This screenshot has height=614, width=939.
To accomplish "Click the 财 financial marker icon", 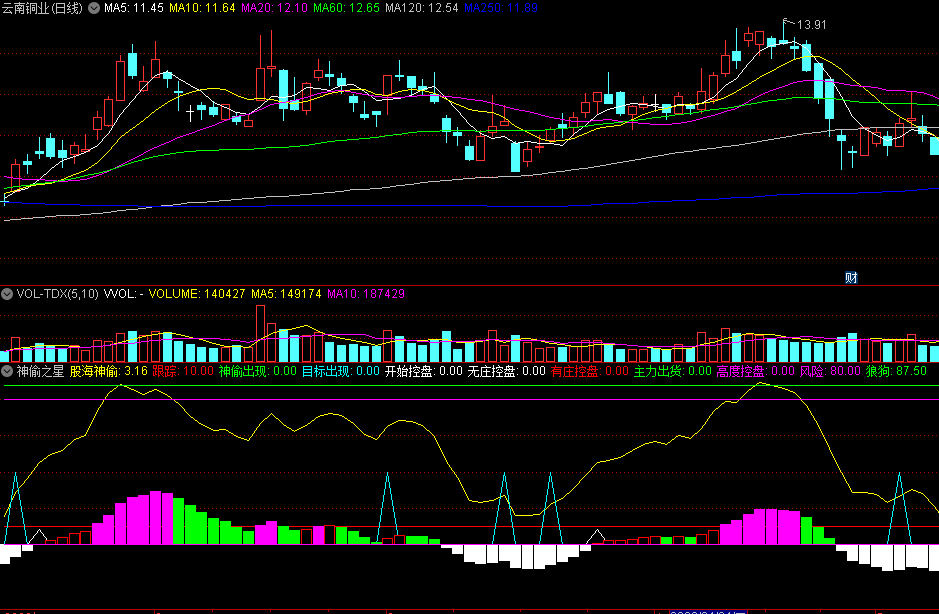I will (851, 277).
